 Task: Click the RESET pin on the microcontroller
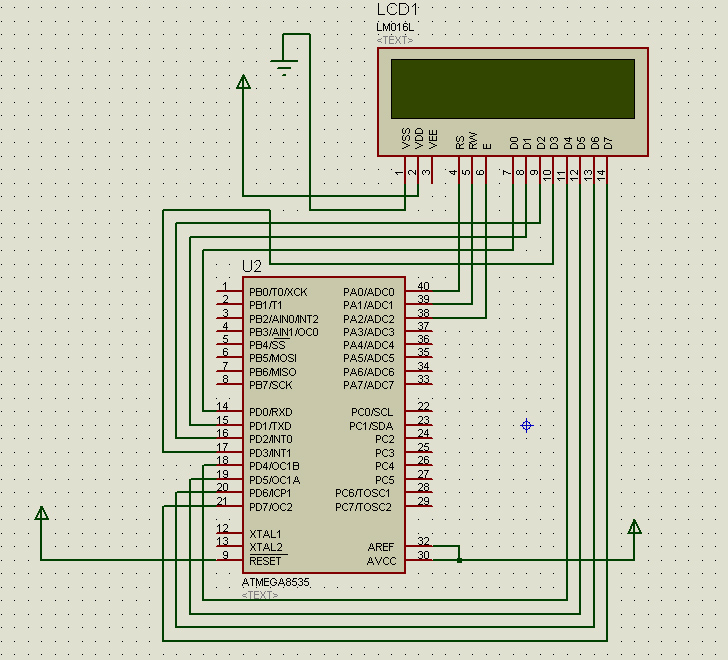tap(267, 561)
